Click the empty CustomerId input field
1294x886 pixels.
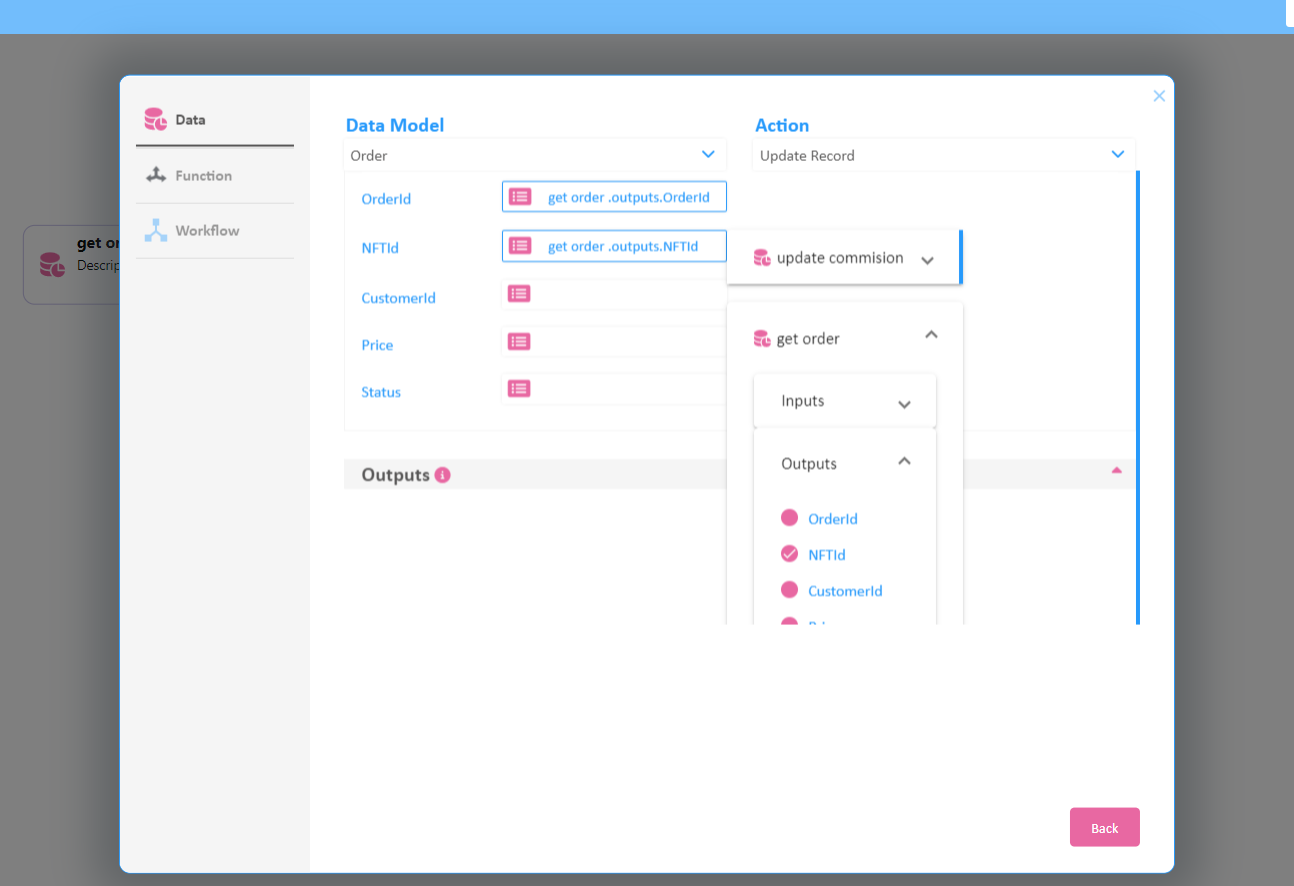coord(614,294)
